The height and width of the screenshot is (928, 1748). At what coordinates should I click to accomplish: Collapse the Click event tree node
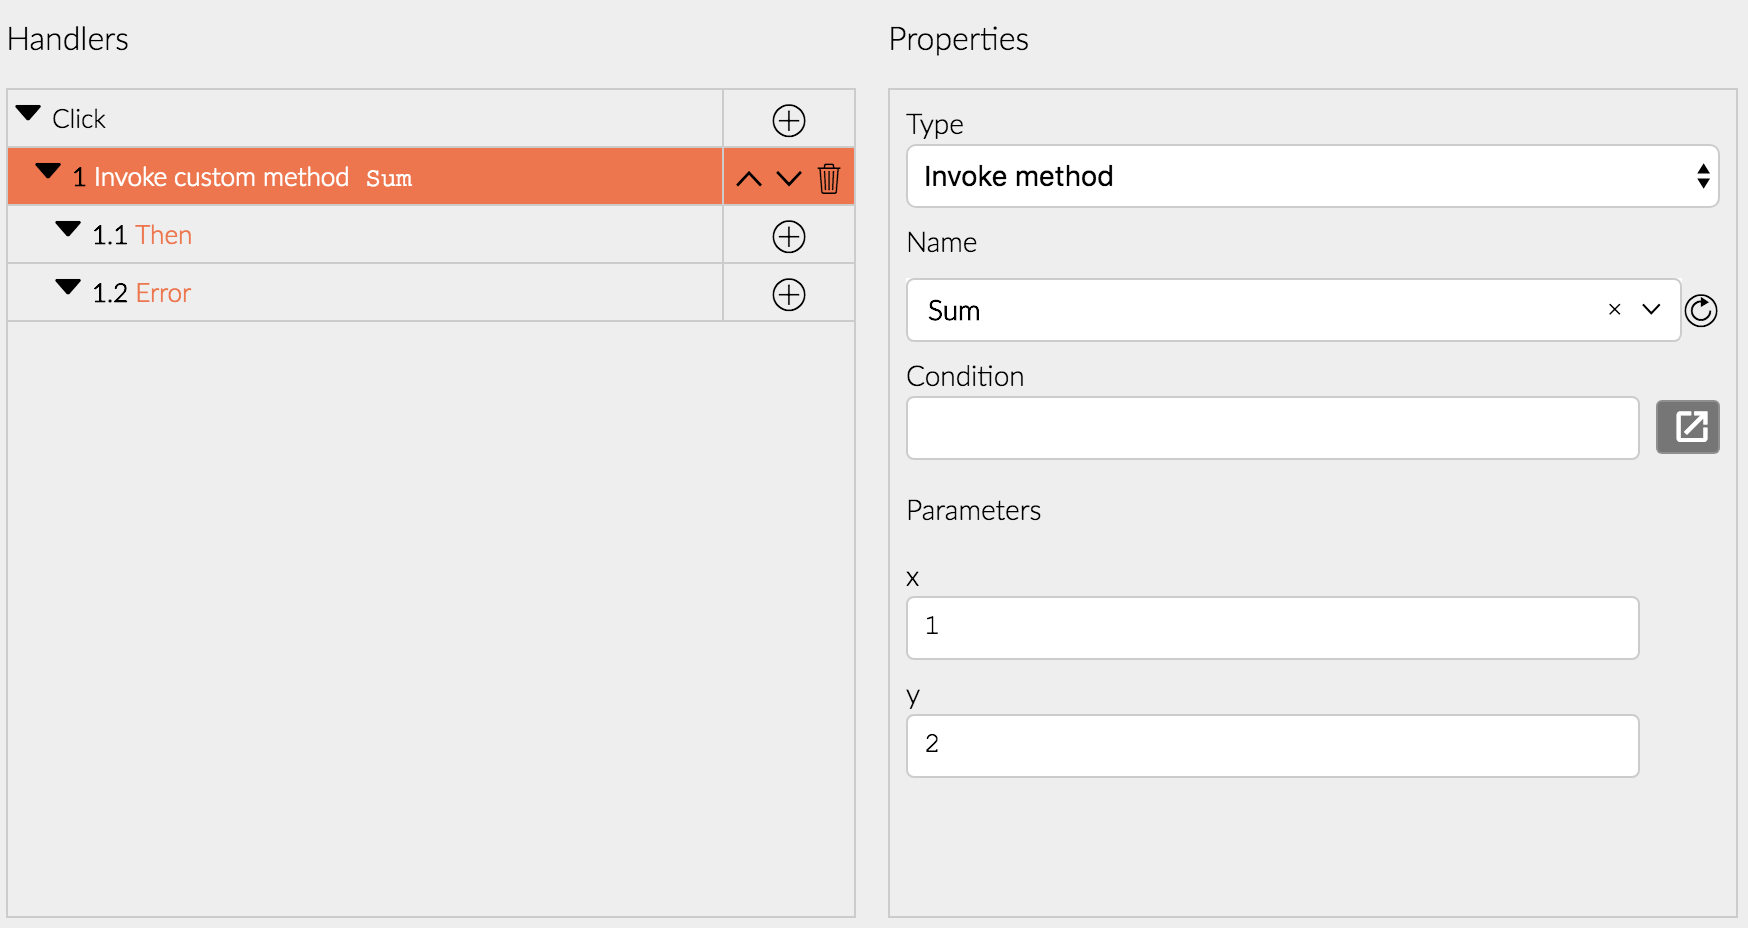[29, 113]
